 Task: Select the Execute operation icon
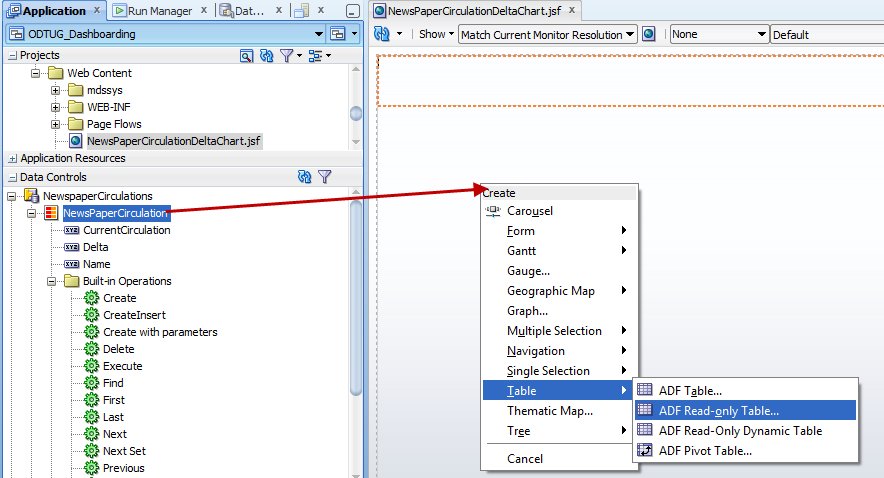92,366
